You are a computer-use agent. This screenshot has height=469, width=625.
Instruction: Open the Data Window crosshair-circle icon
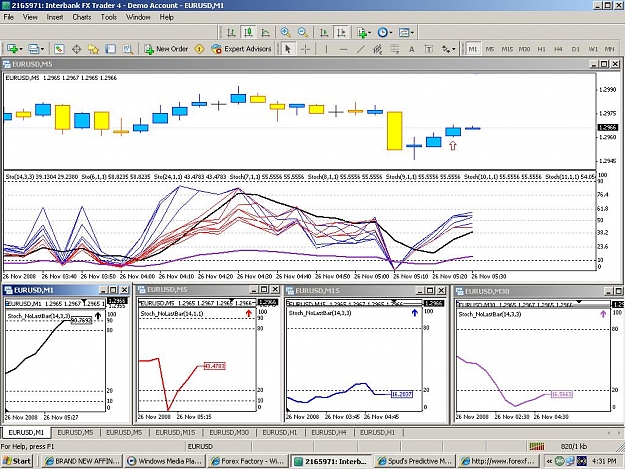click(x=76, y=49)
